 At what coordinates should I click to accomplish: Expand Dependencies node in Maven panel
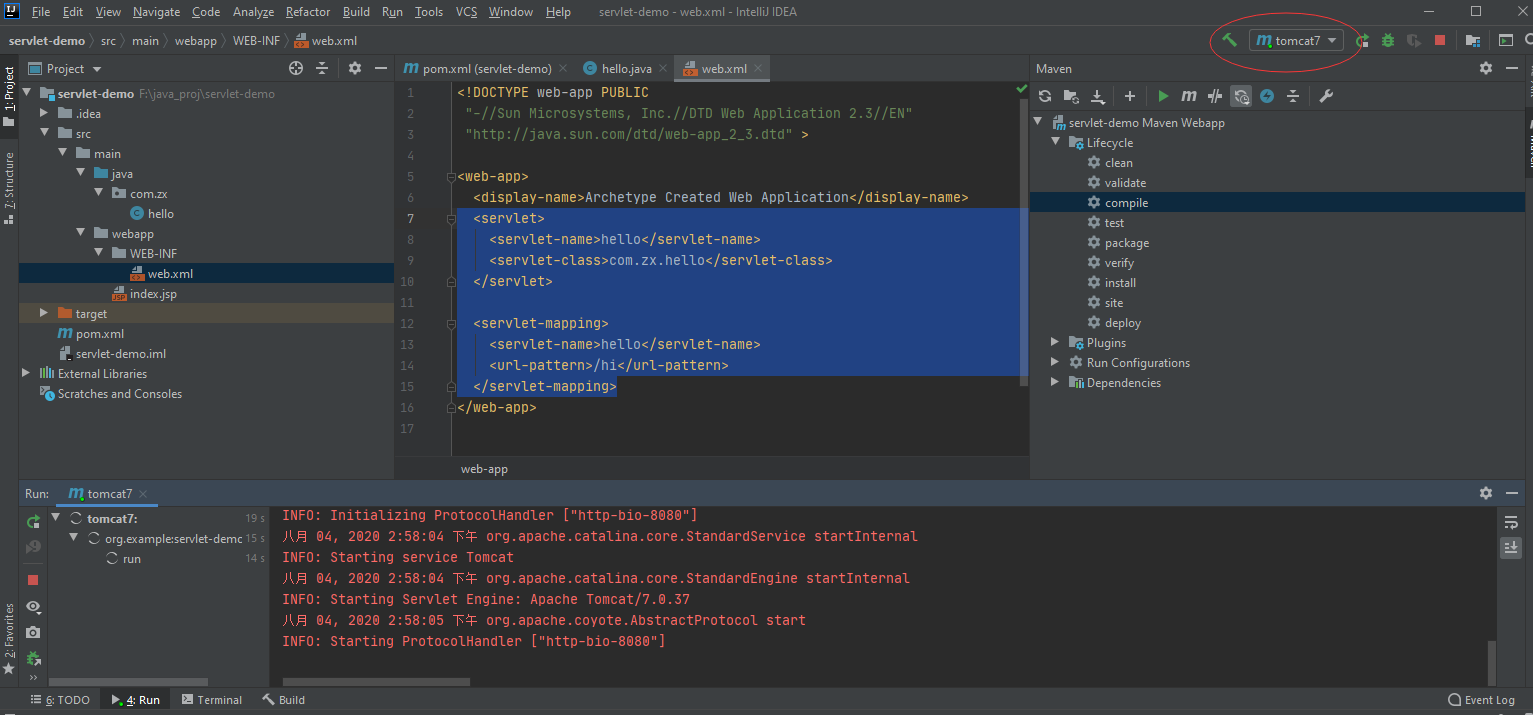point(1055,382)
